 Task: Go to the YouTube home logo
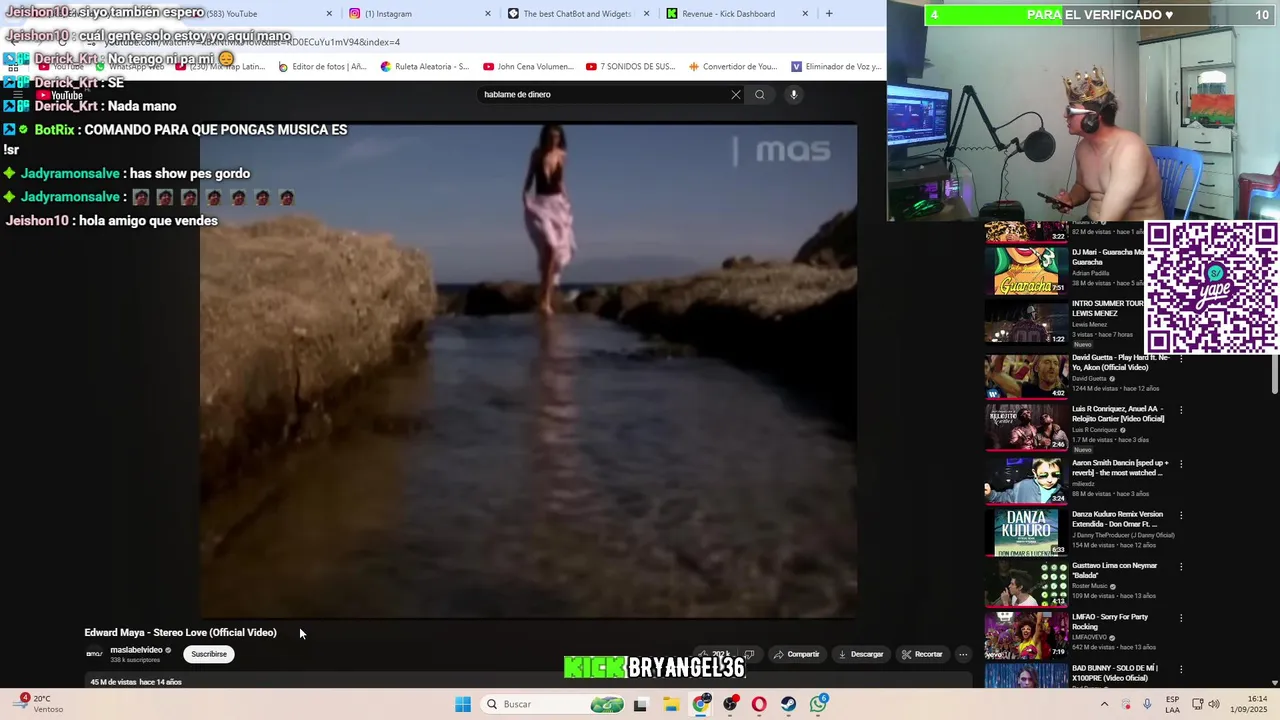(60, 95)
